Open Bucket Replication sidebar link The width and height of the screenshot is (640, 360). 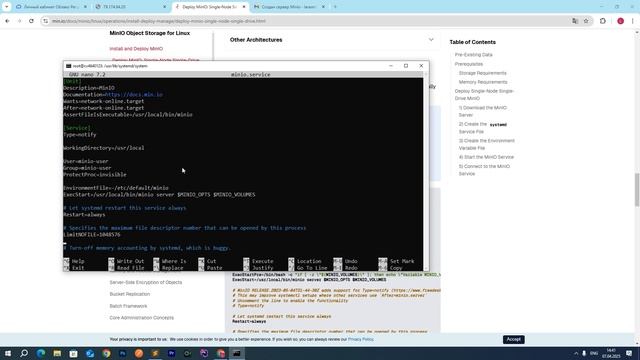(x=129, y=294)
